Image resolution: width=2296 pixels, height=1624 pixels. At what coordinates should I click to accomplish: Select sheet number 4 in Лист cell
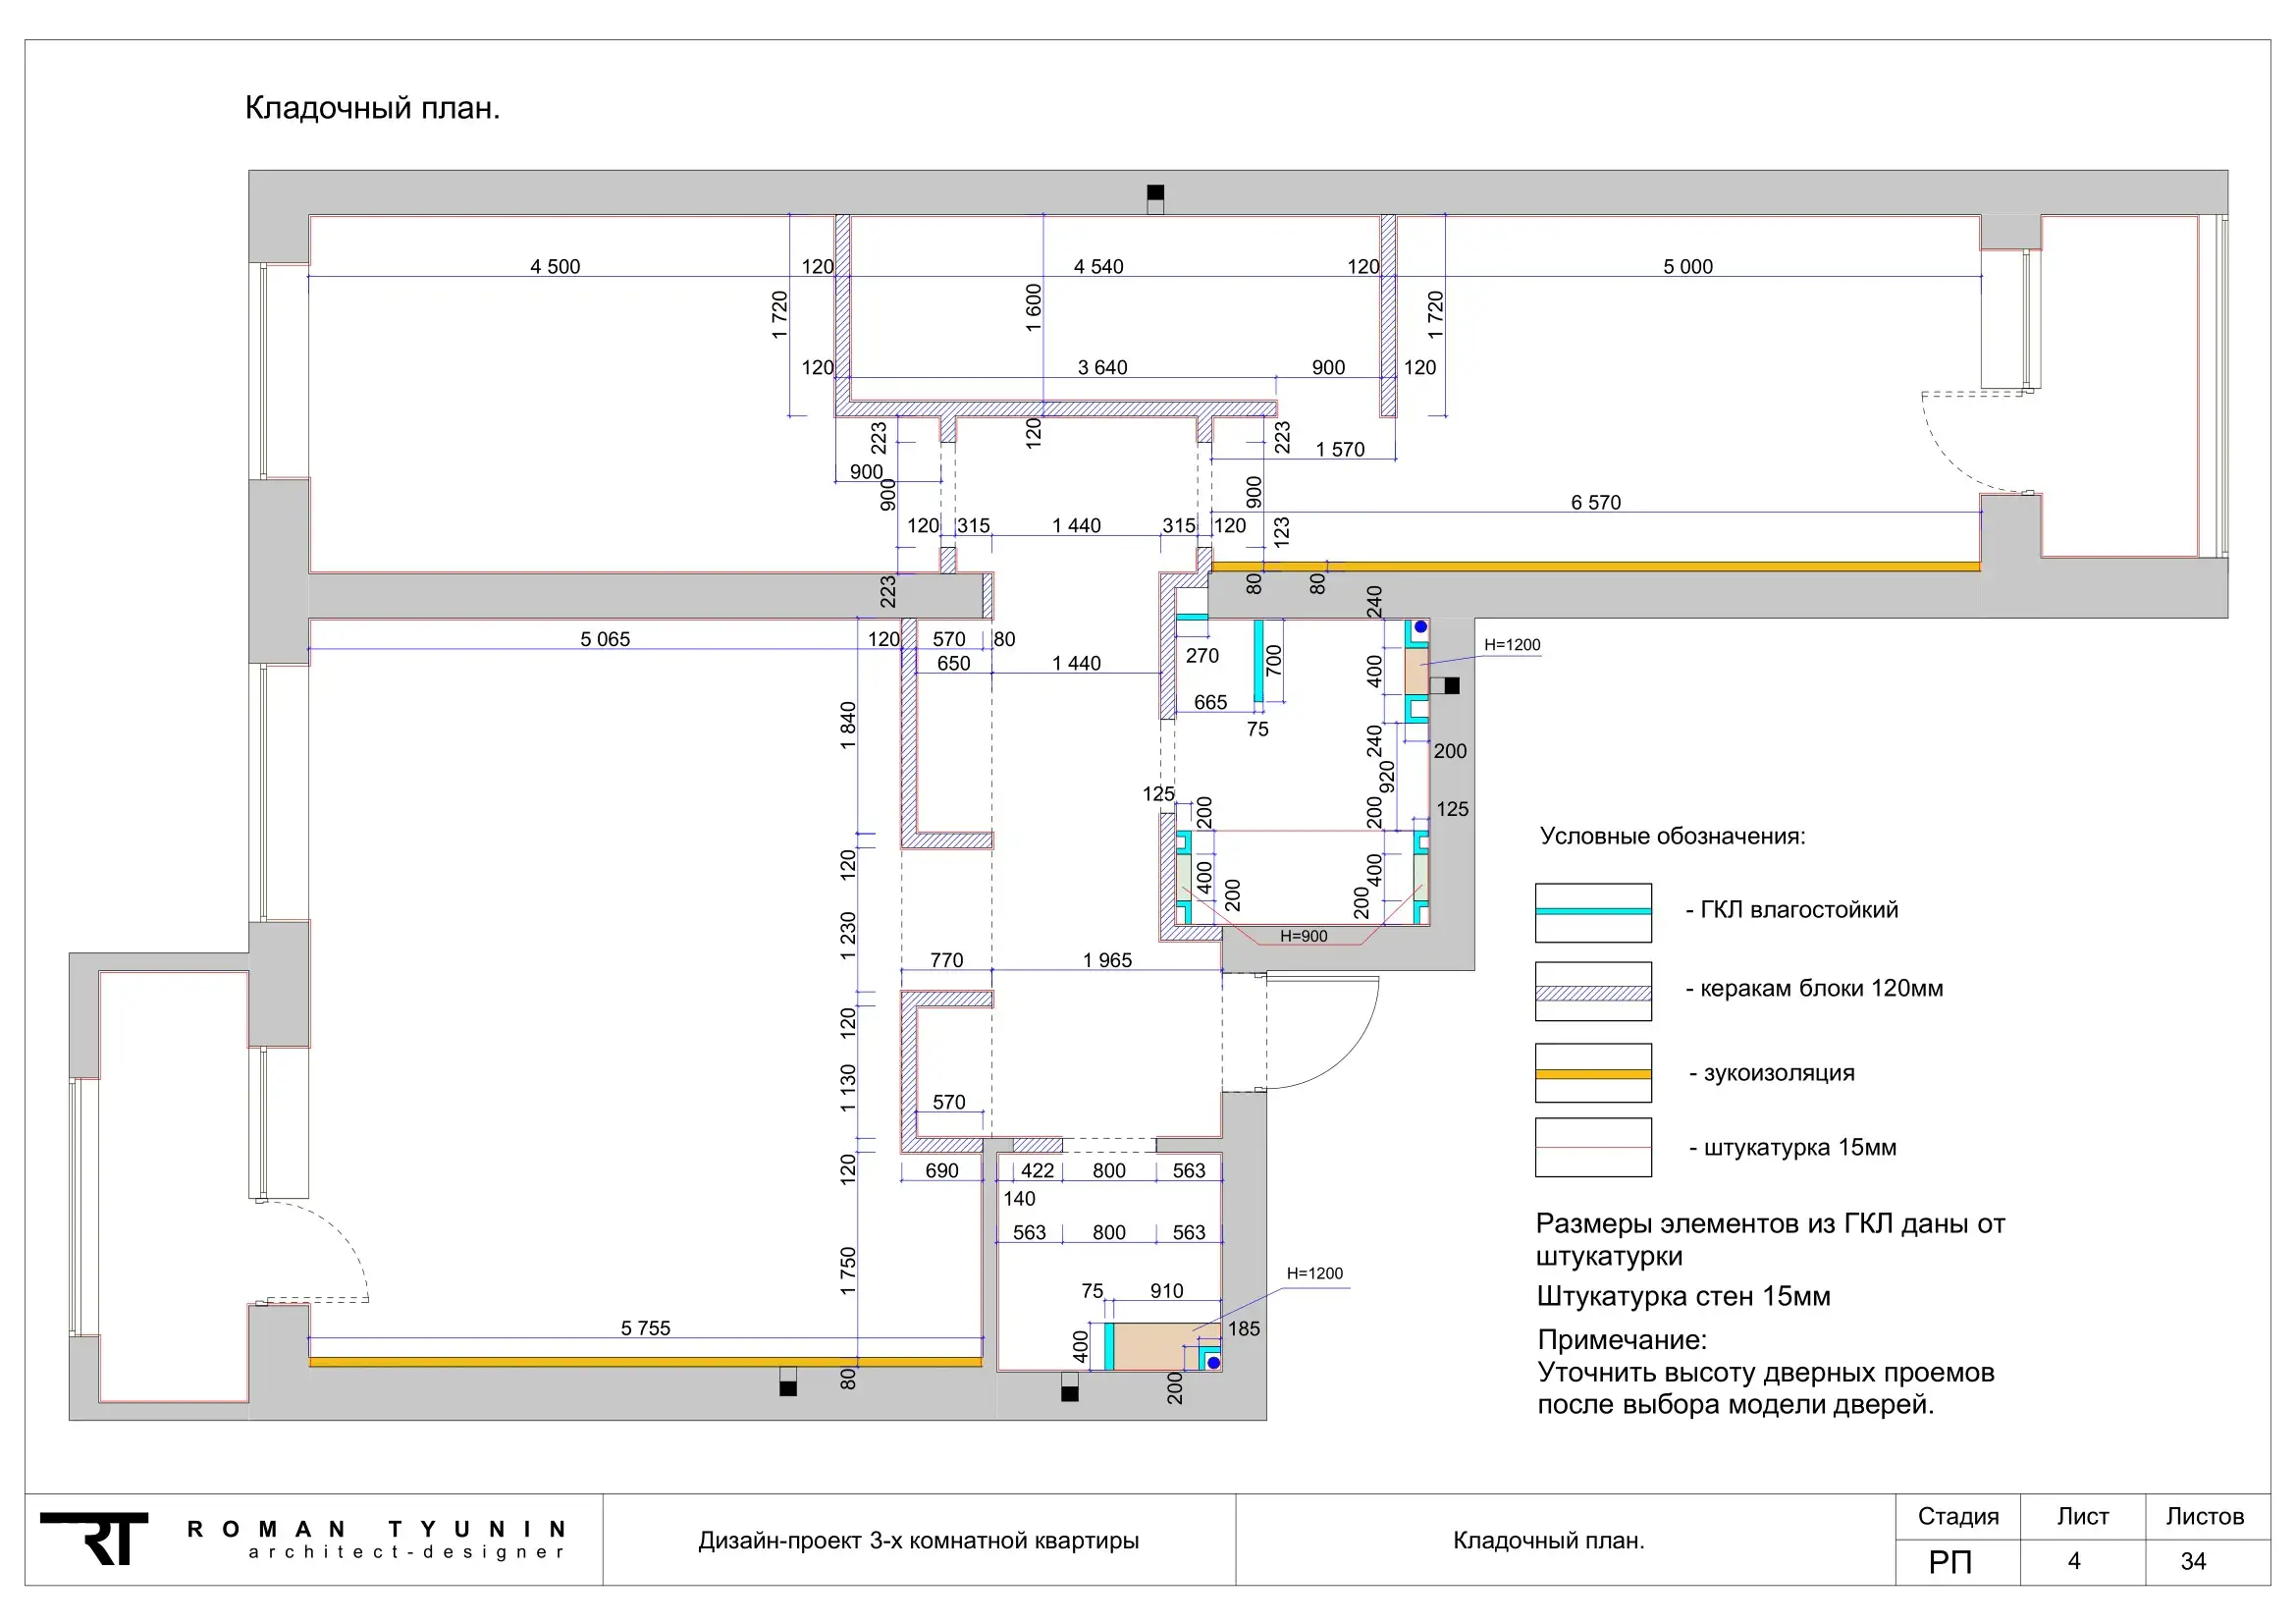coord(2074,1561)
